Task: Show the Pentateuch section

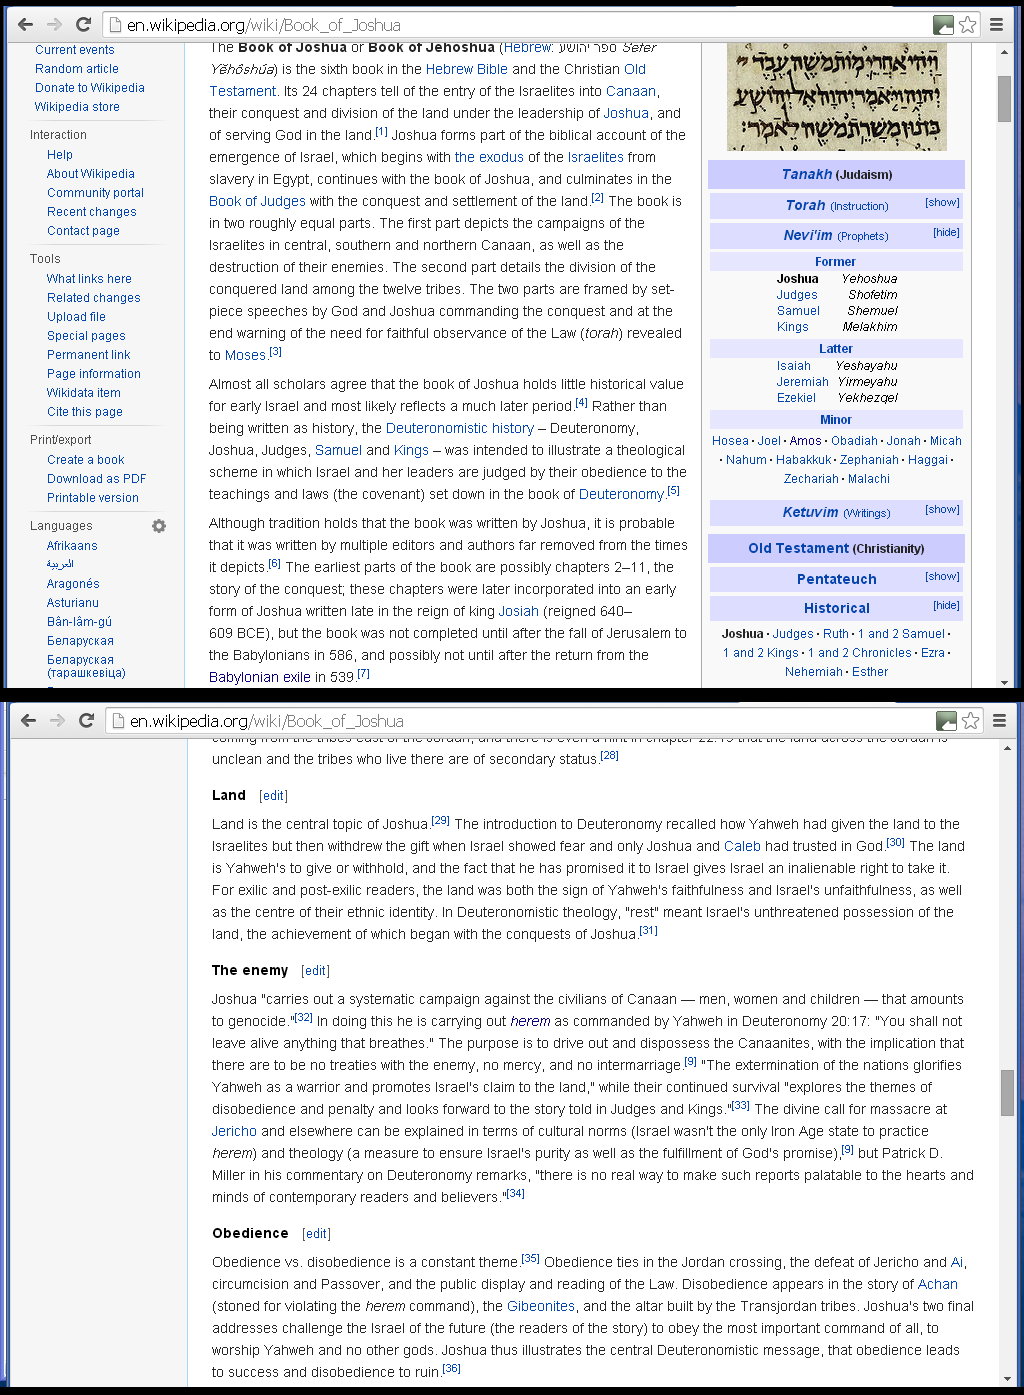Action: (942, 577)
